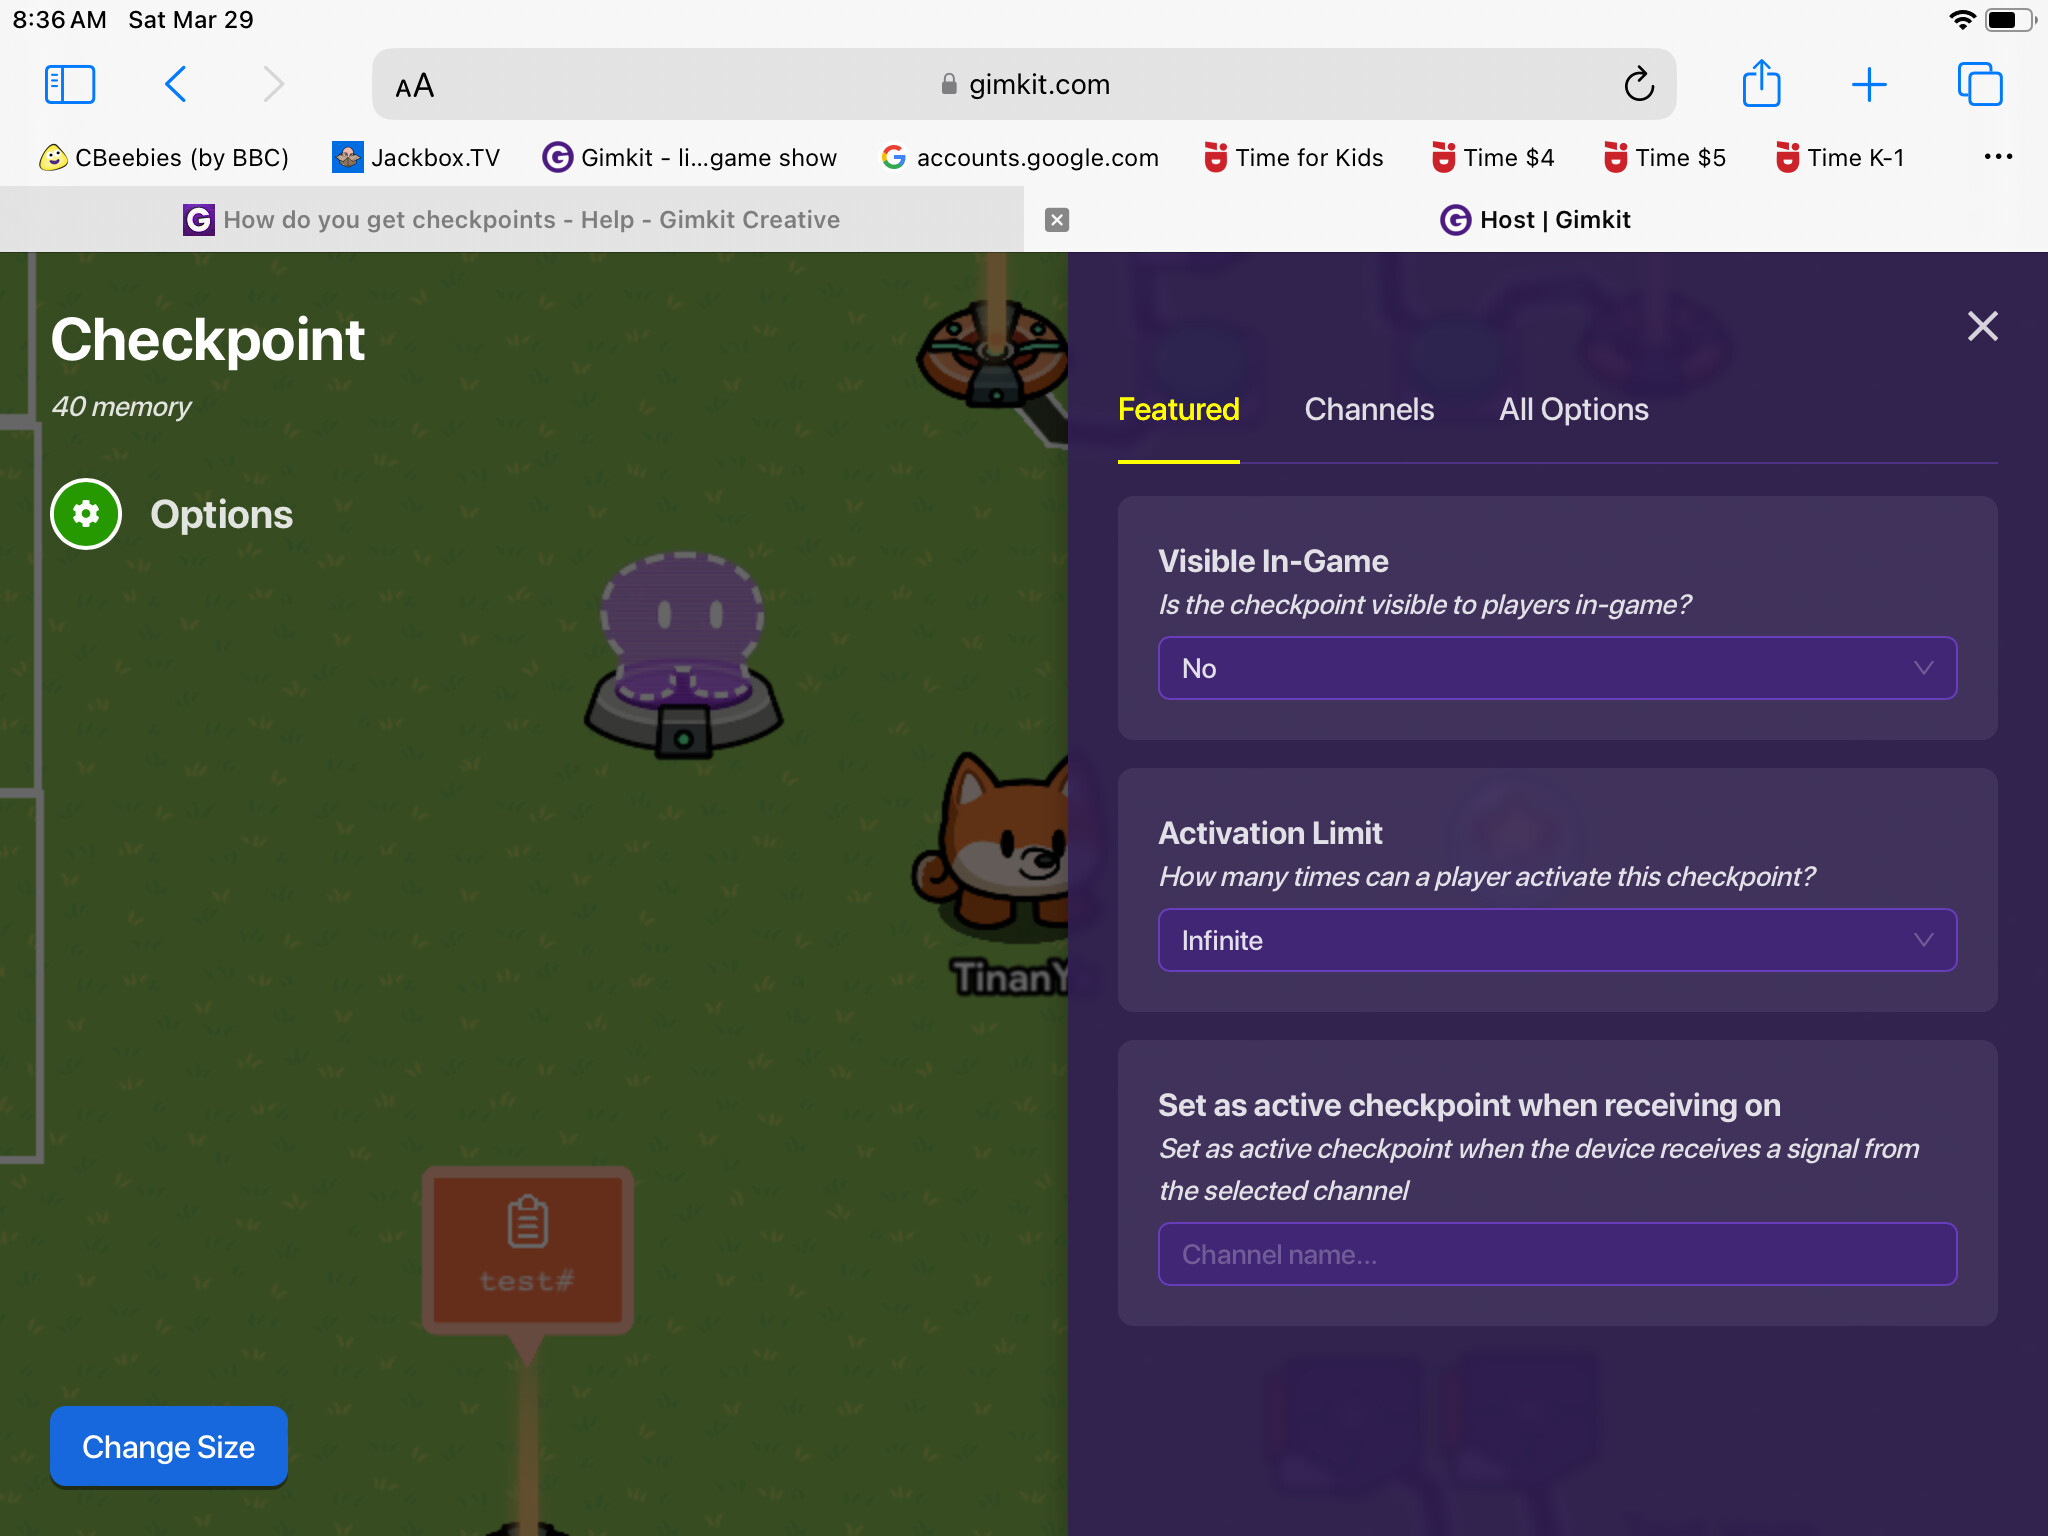Switch to the Channels tab
Screen dimensions: 2048x1536
(x=1368, y=410)
